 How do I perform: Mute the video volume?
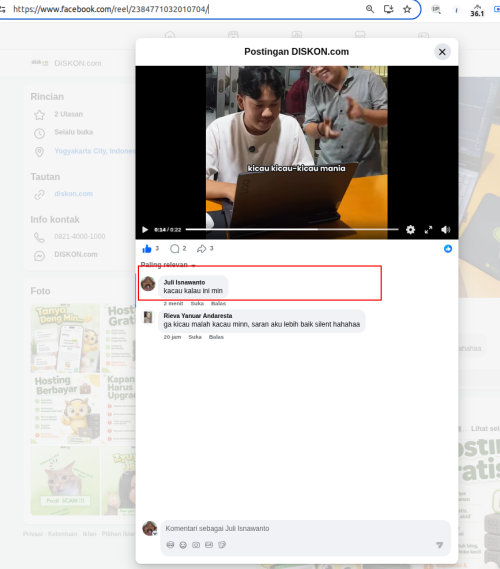pos(446,230)
